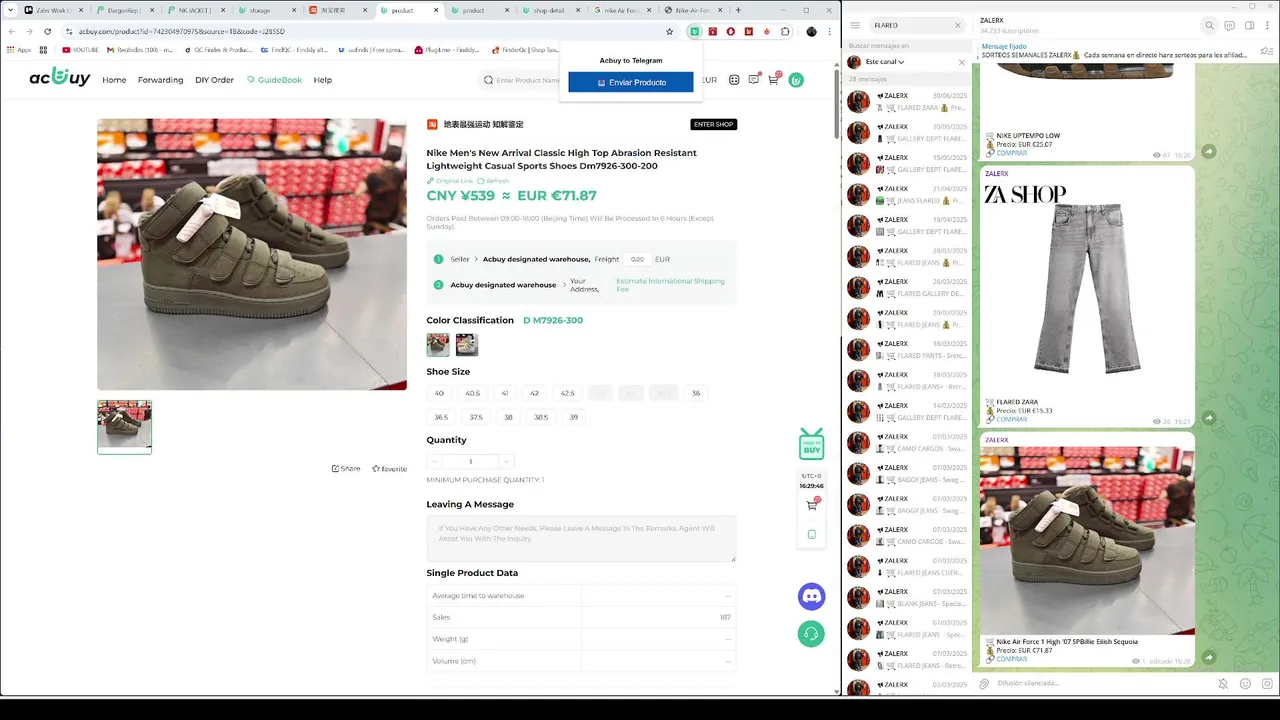Close the 'Este canal' search filter
Image resolution: width=1280 pixels, height=720 pixels.
point(962,62)
